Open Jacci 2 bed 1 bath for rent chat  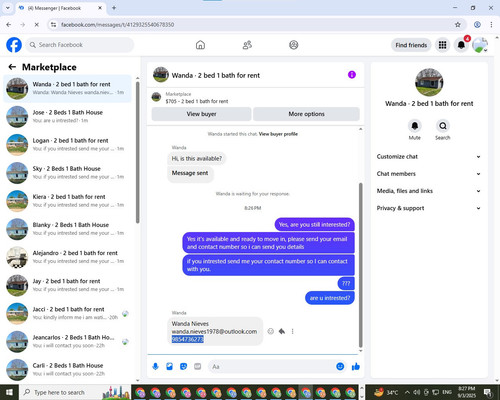(68, 313)
